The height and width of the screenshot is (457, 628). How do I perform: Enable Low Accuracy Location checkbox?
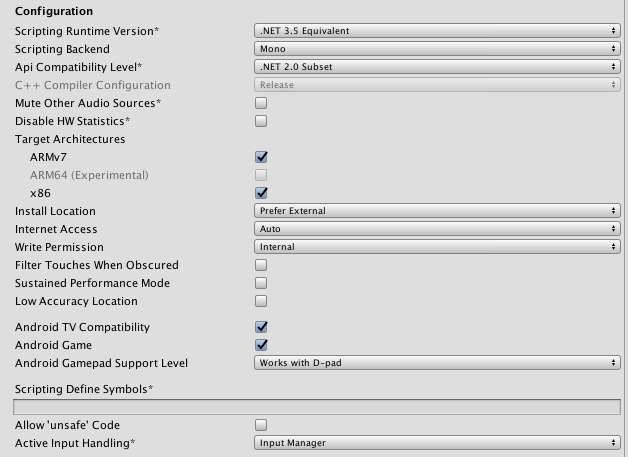pos(261,301)
